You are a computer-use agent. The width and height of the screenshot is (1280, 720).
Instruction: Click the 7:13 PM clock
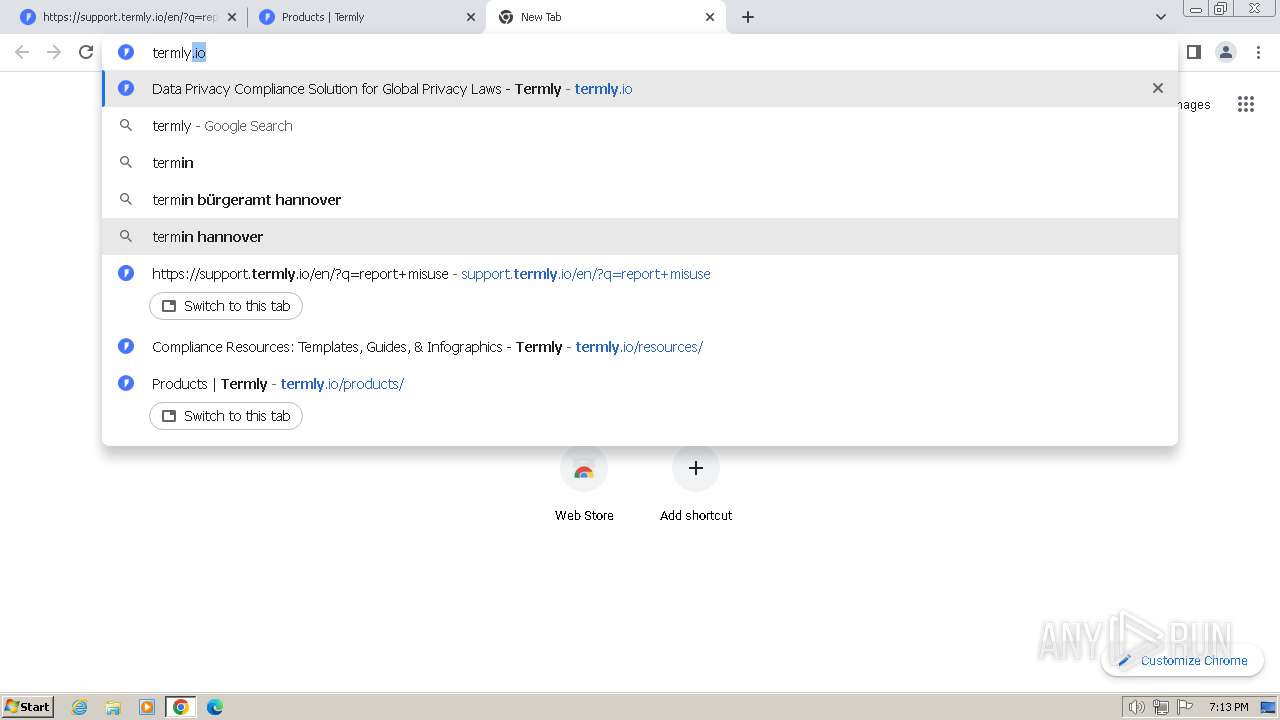(1228, 707)
